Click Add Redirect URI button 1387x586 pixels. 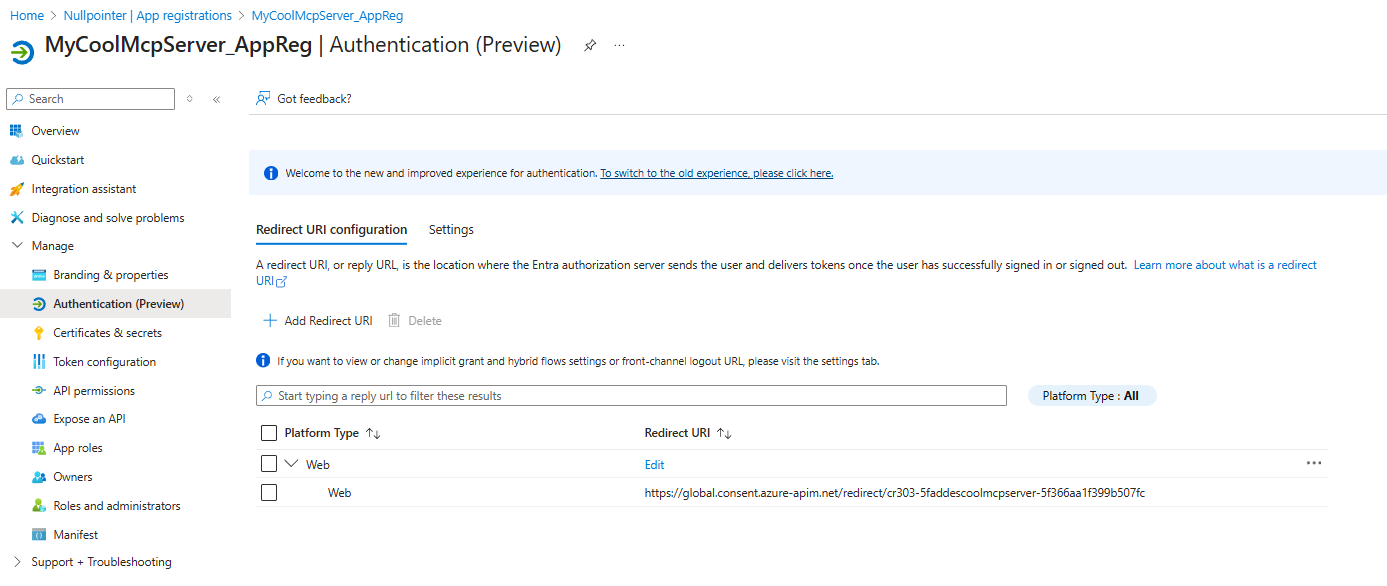317,321
